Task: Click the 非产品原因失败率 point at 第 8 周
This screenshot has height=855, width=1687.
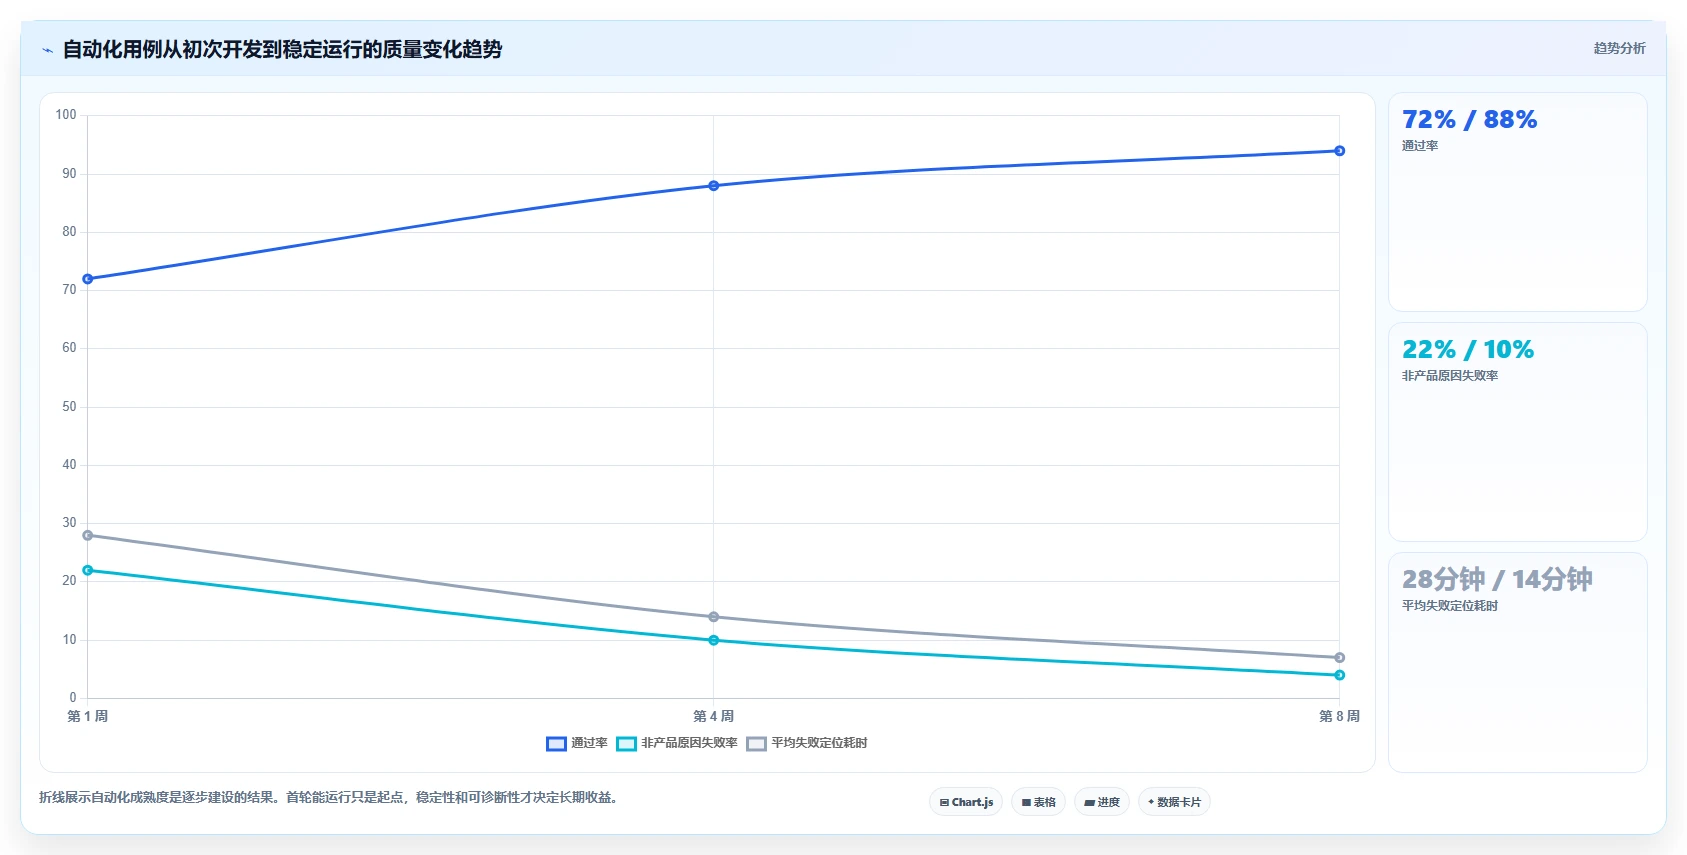Action: pos(1339,675)
